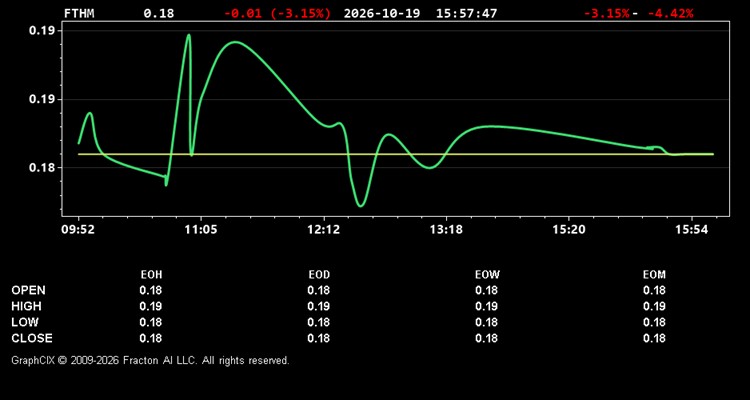
Task: Select the LOW value under EOD
Action: [x=319, y=322]
